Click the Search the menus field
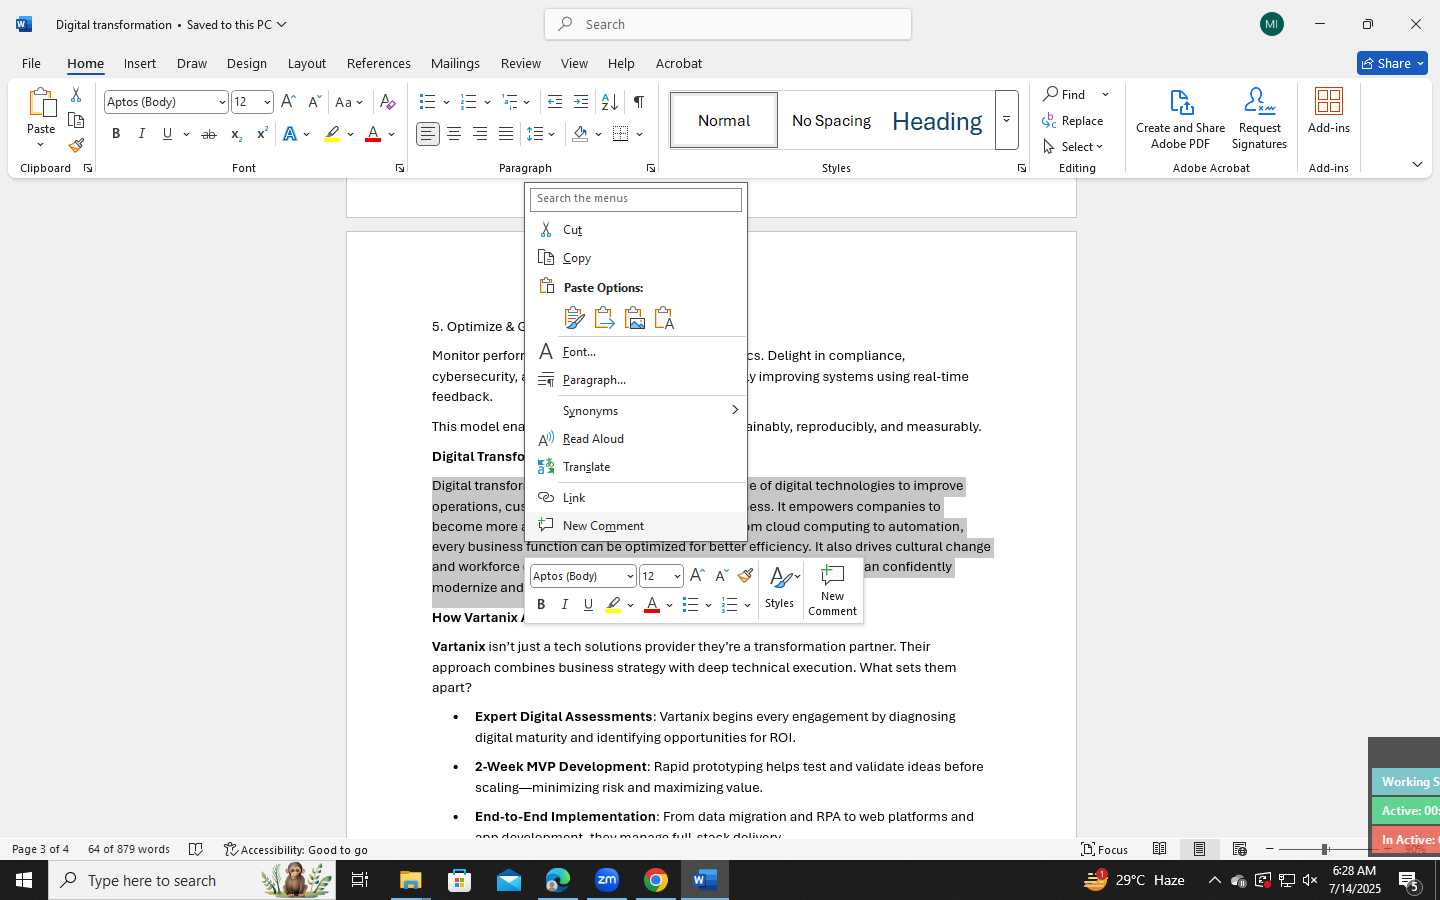This screenshot has height=900, width=1440. 636,199
